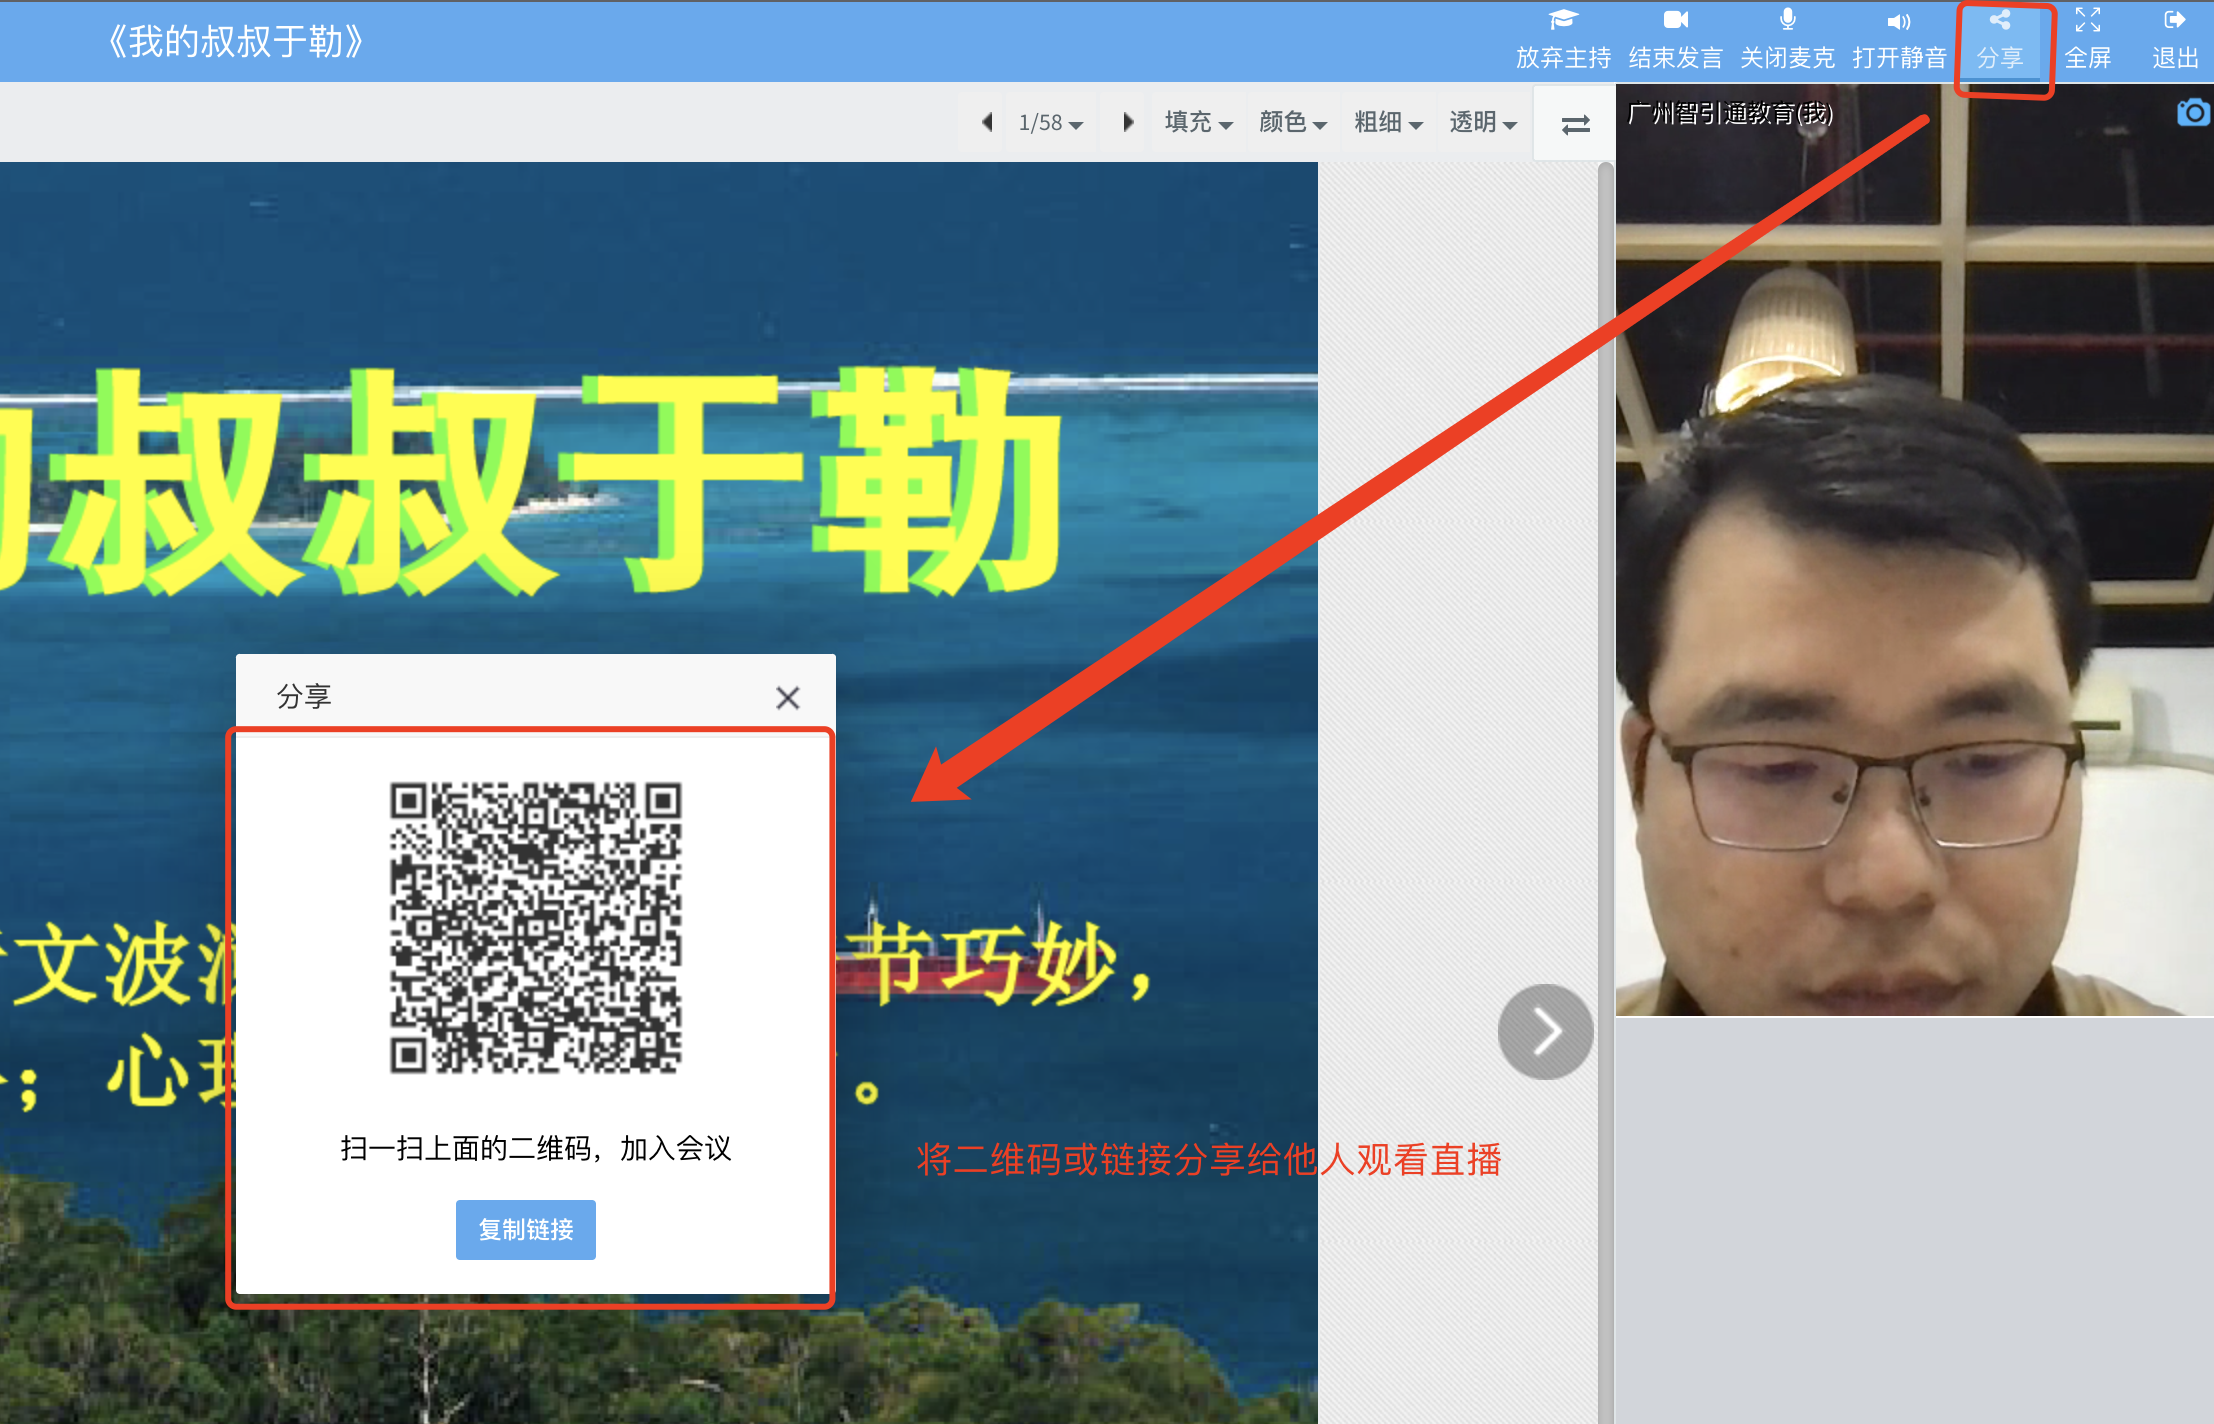Open the 颜色 color dropdown
Image resolution: width=2214 pixels, height=1424 pixels.
[1293, 123]
